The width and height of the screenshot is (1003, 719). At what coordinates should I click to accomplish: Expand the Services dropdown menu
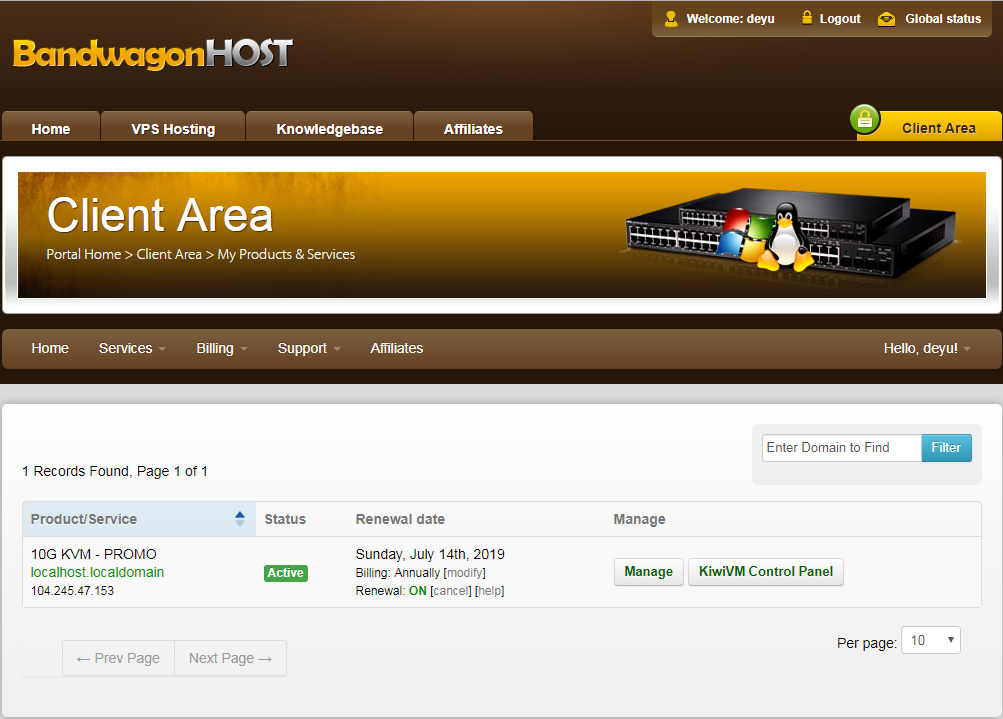tap(132, 348)
